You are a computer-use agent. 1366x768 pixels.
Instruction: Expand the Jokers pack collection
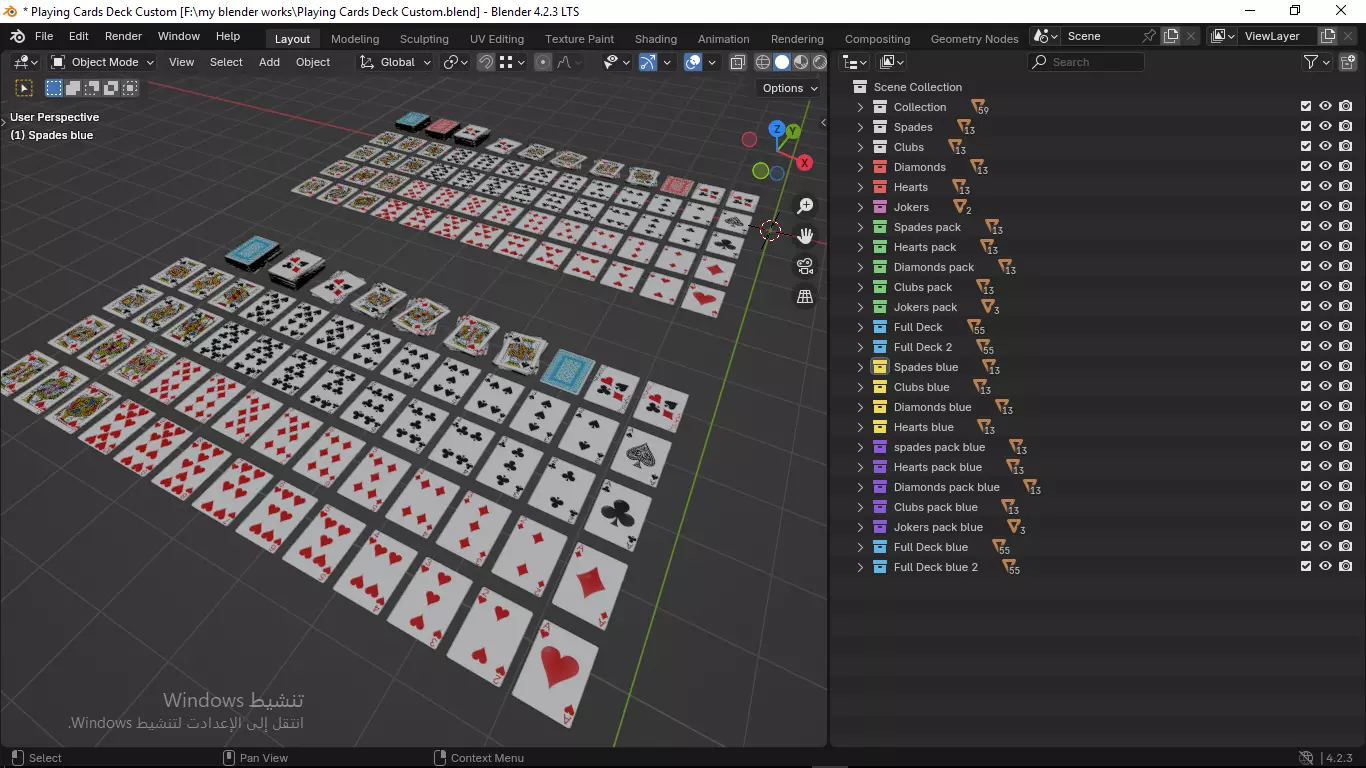pos(860,307)
